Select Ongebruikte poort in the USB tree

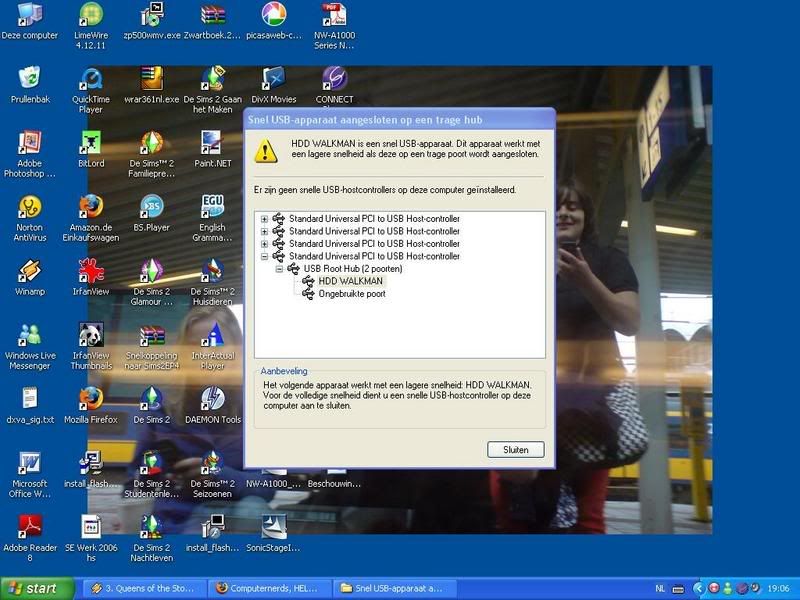[x=352, y=294]
